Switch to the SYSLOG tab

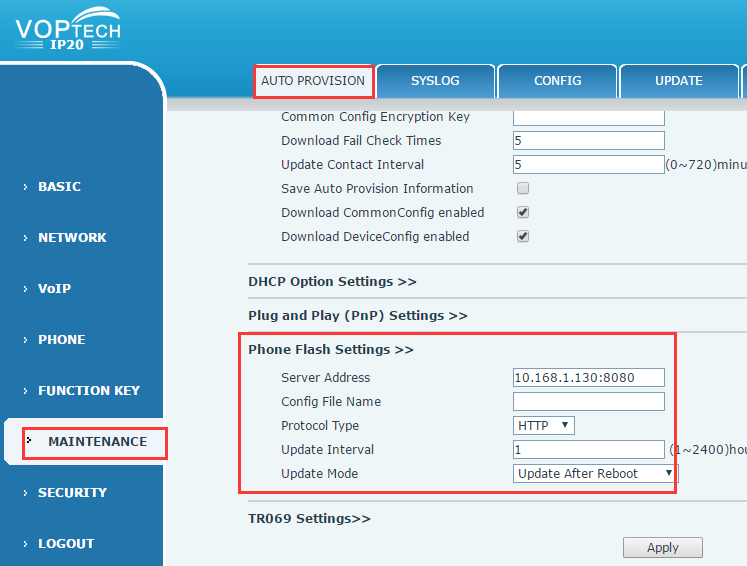click(435, 81)
